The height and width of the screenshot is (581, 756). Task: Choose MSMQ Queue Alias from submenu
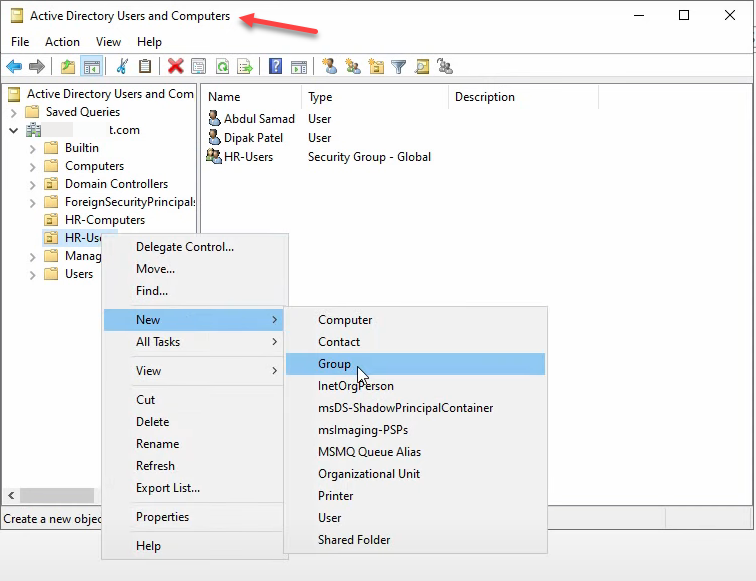tap(416, 452)
